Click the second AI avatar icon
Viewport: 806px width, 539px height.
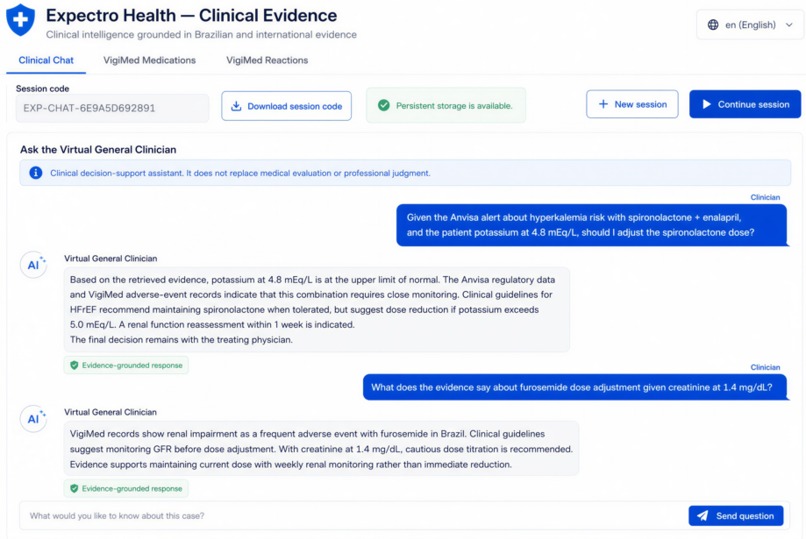(x=34, y=419)
